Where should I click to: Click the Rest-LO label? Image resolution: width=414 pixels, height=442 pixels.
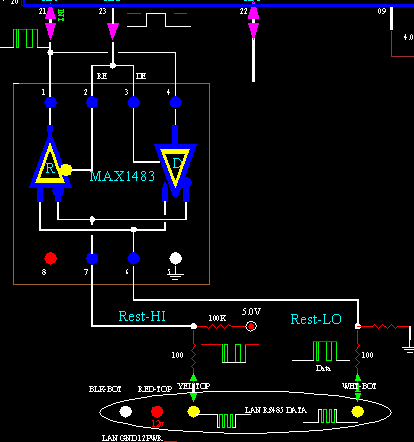pos(316,319)
